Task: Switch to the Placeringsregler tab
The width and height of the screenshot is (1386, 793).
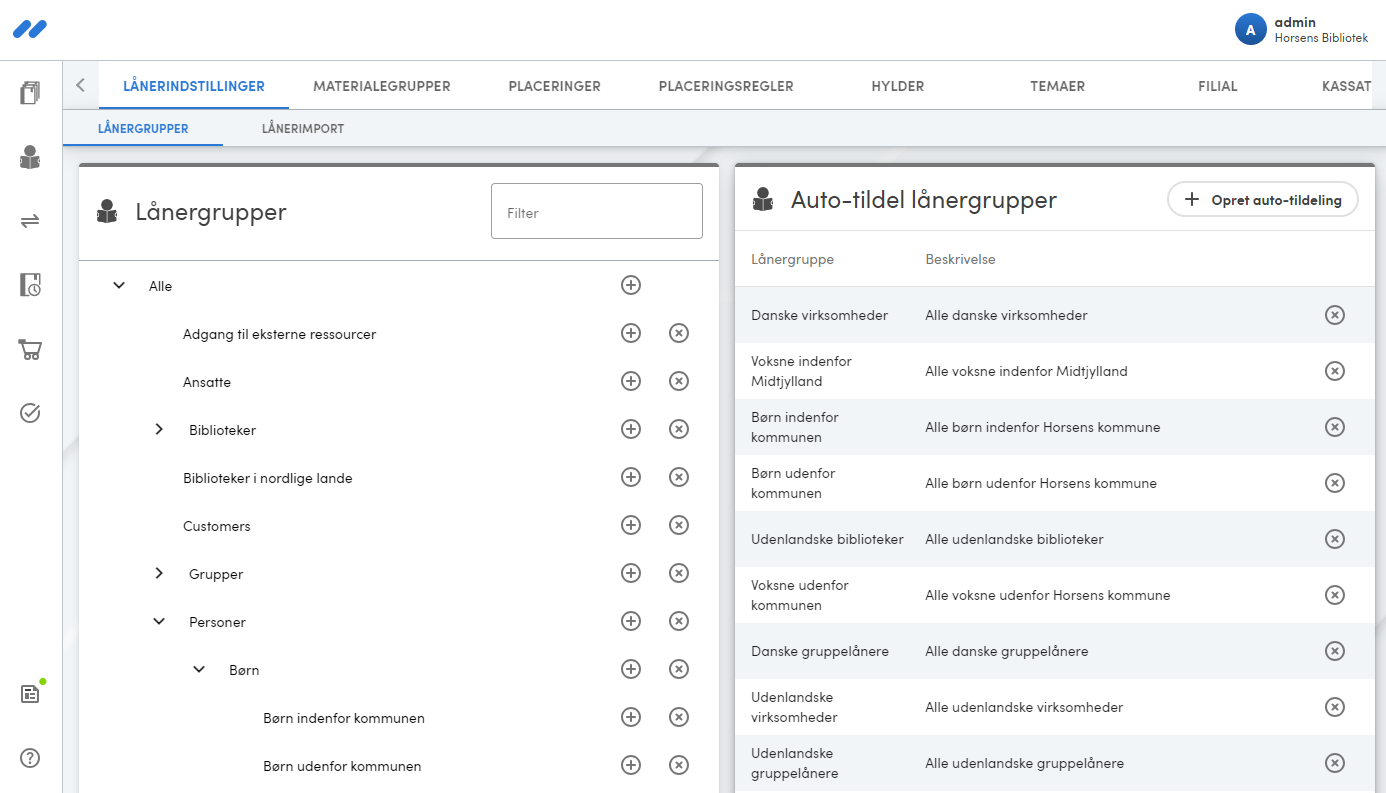Action: pyautogui.click(x=726, y=86)
